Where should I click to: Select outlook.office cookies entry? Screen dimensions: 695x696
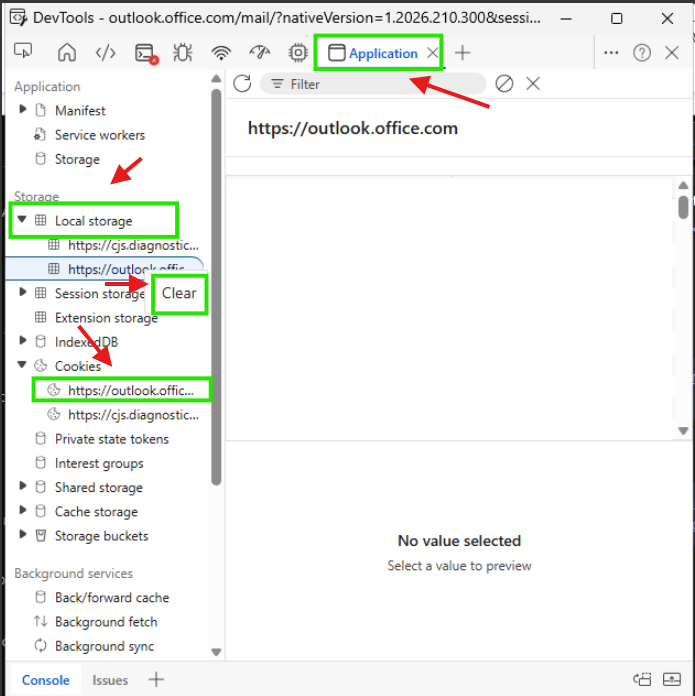(130, 390)
